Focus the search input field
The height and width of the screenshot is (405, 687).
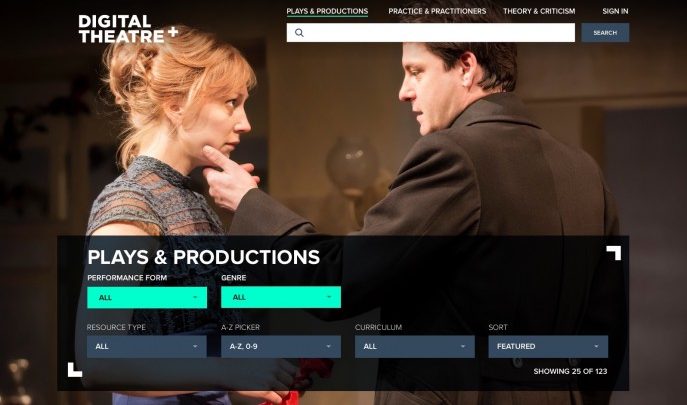pyautogui.click(x=431, y=32)
